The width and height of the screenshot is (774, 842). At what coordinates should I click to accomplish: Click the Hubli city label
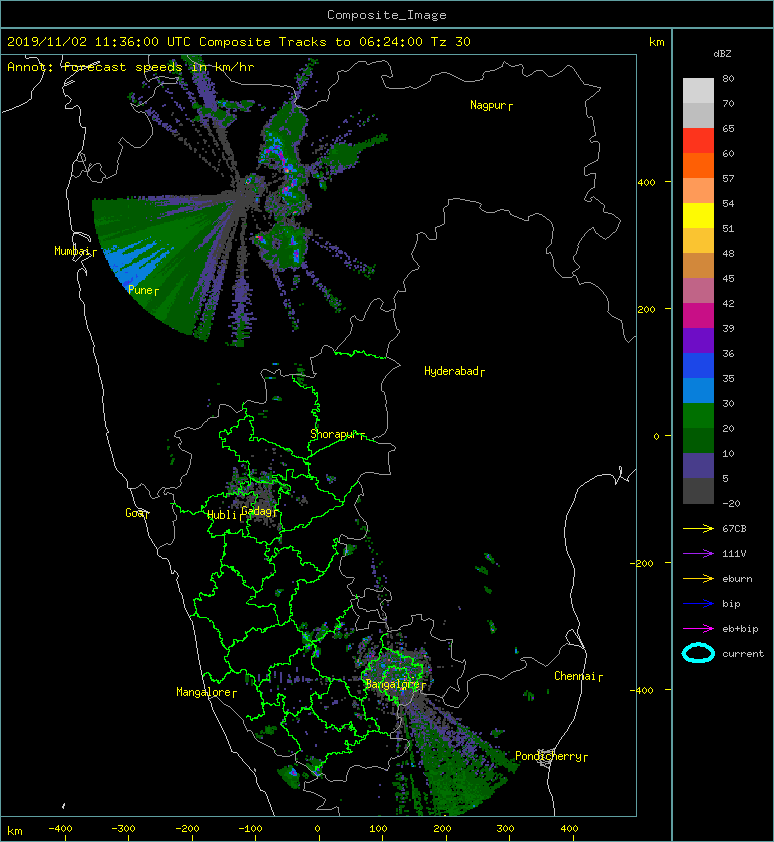pyautogui.click(x=222, y=515)
